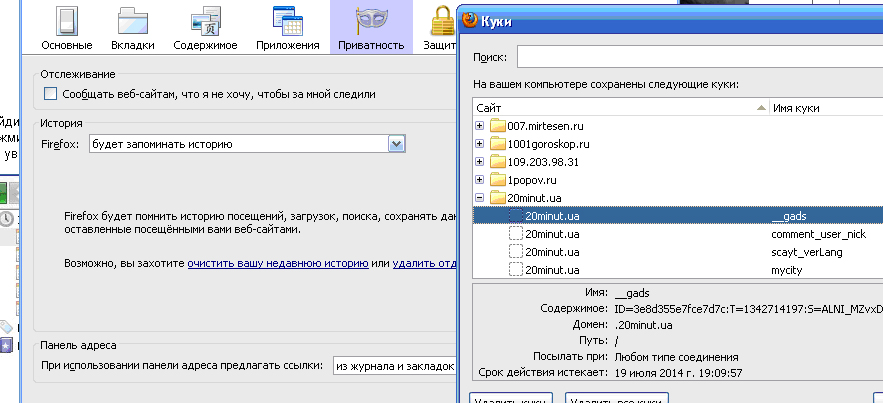Expand the 1001goroskop.ru tree node

coord(480,144)
